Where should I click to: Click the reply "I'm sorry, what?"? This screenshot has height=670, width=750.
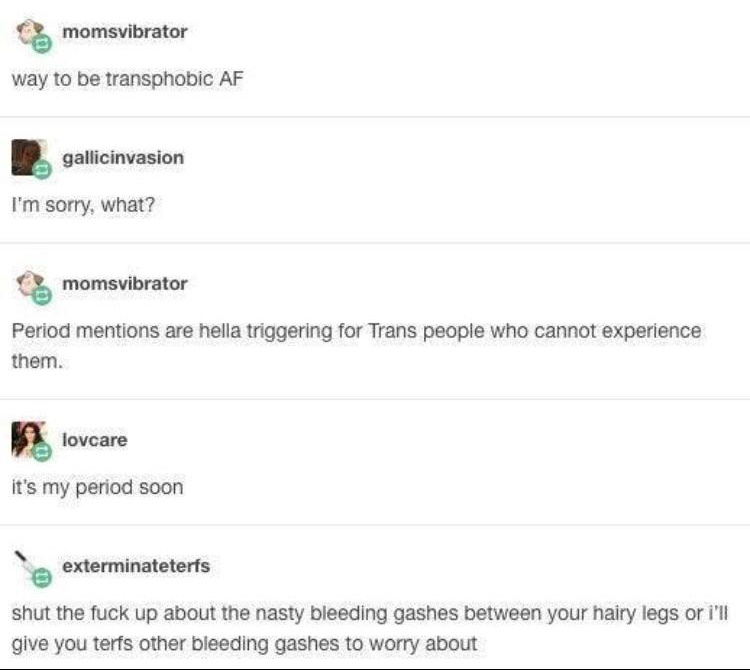pos(83,205)
